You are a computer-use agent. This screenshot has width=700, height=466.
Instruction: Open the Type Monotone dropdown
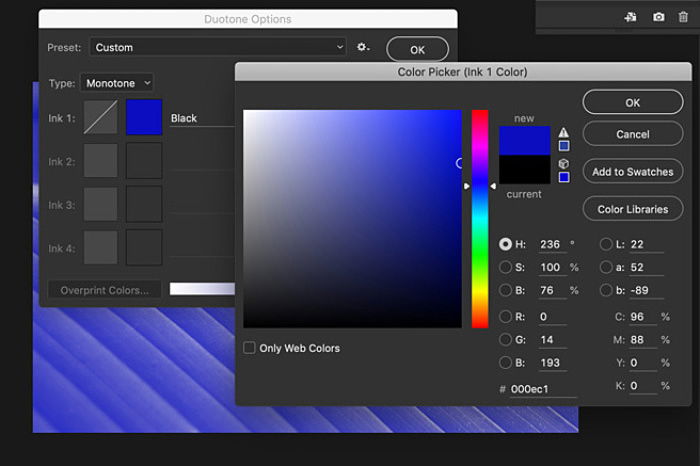117,83
